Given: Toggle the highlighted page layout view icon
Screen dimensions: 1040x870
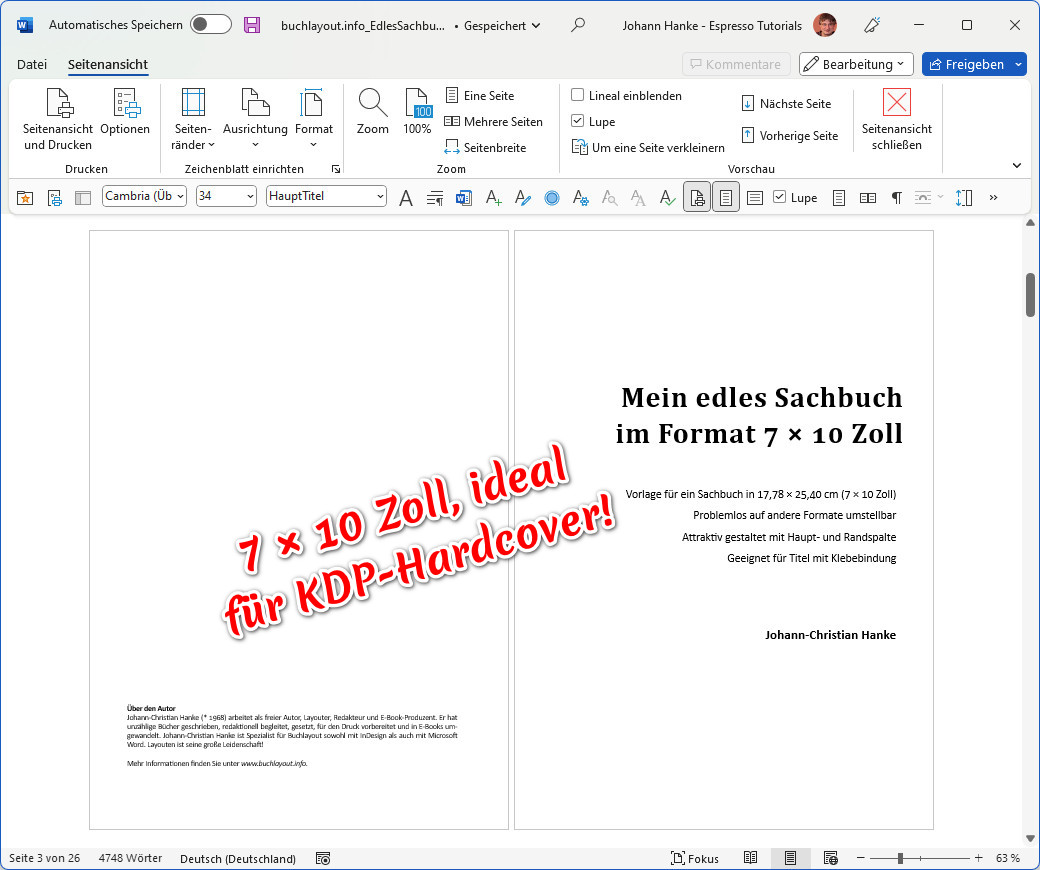Looking at the screenshot, I should click(726, 198).
